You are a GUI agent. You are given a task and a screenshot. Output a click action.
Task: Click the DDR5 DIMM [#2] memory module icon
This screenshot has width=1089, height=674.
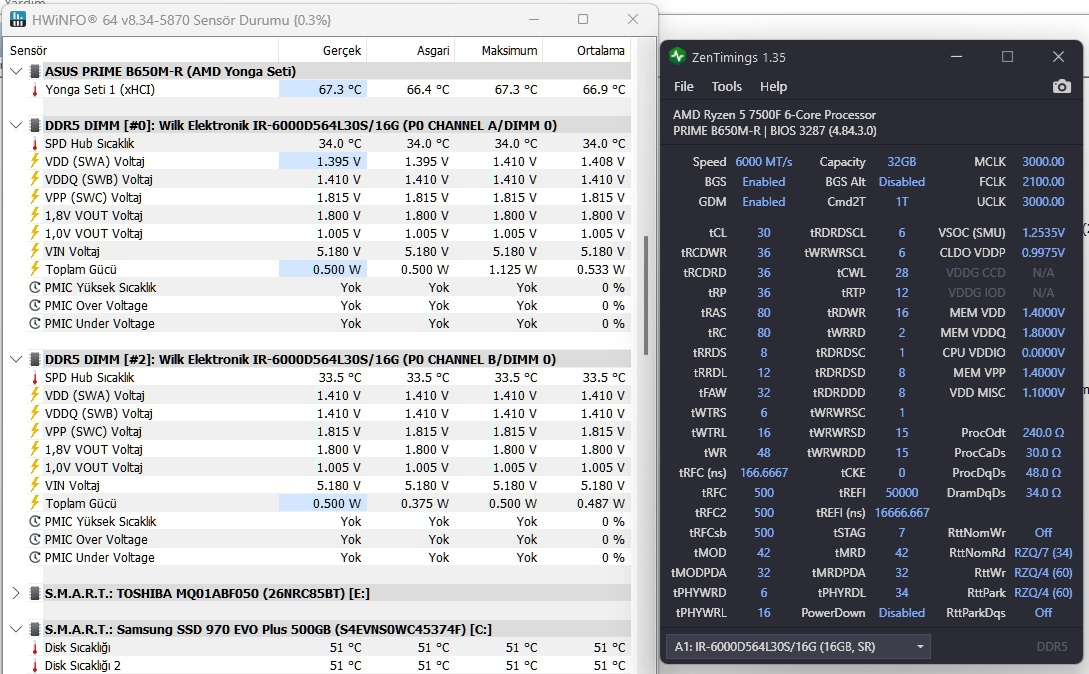pyautogui.click(x=35, y=360)
